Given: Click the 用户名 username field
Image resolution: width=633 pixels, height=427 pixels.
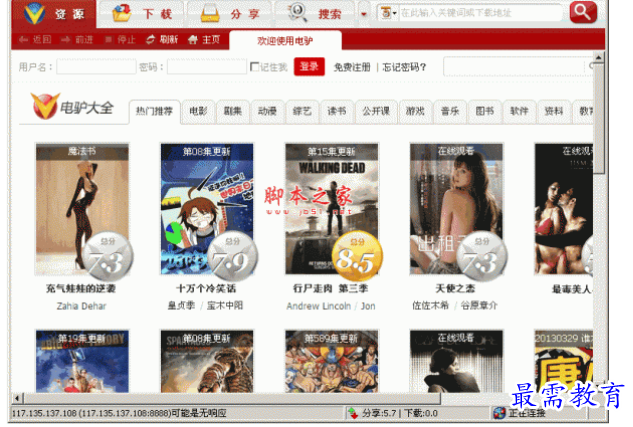Looking at the screenshot, I should click(x=96, y=67).
